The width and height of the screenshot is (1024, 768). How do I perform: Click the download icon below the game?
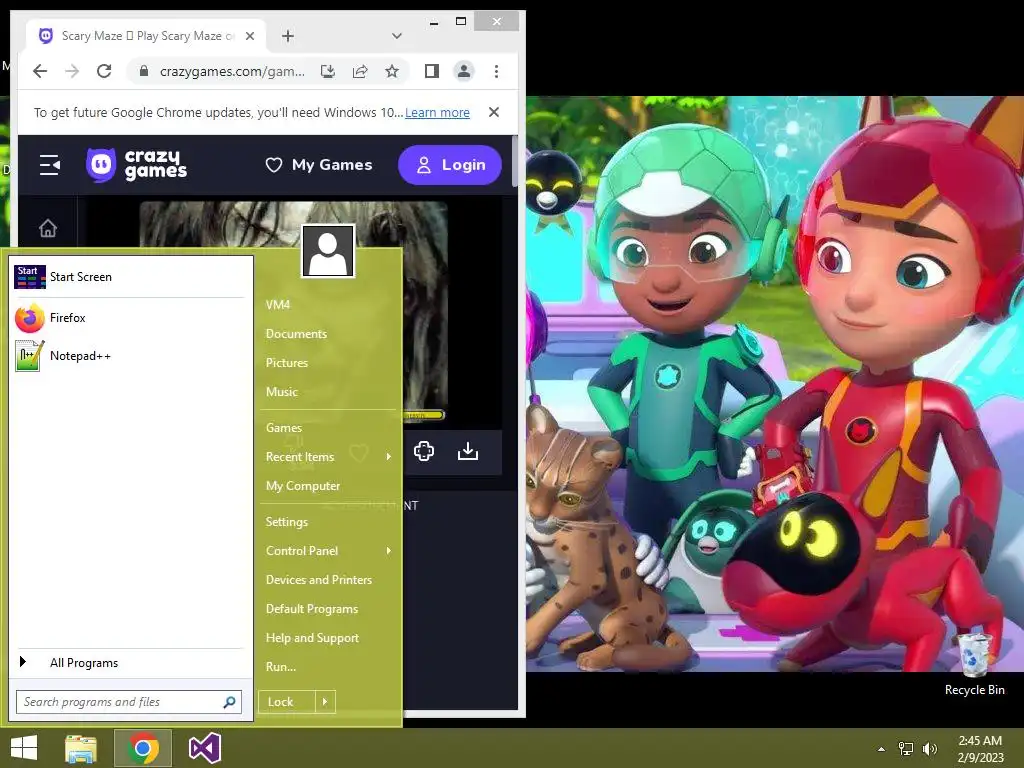point(468,451)
